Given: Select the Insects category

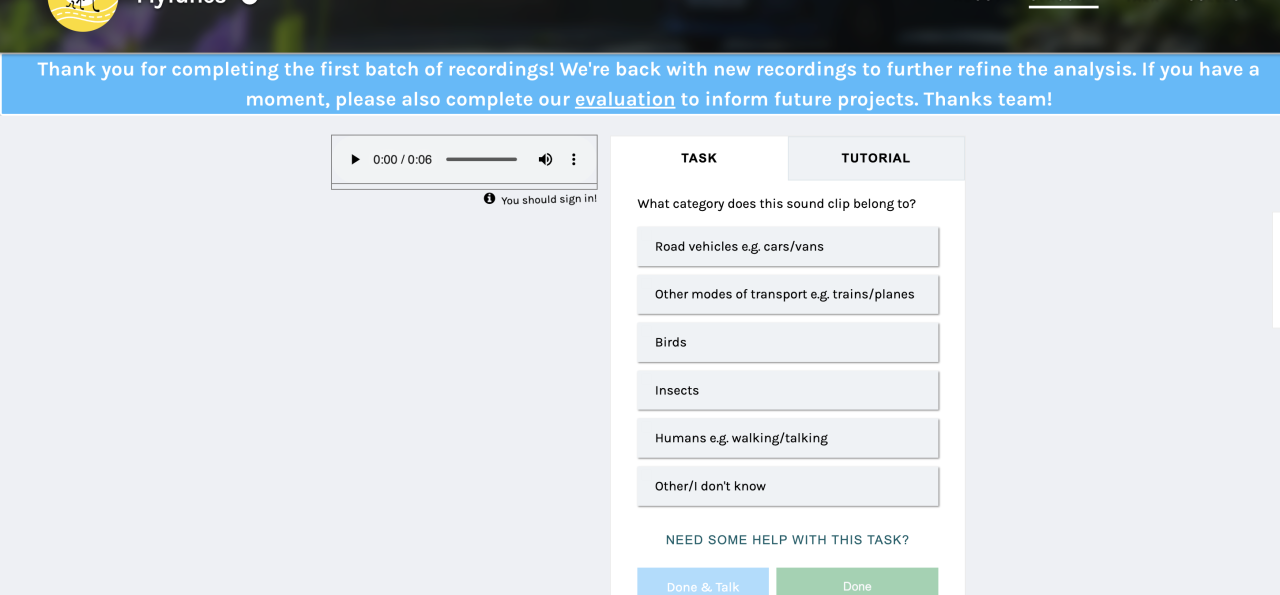Looking at the screenshot, I should click(x=788, y=390).
